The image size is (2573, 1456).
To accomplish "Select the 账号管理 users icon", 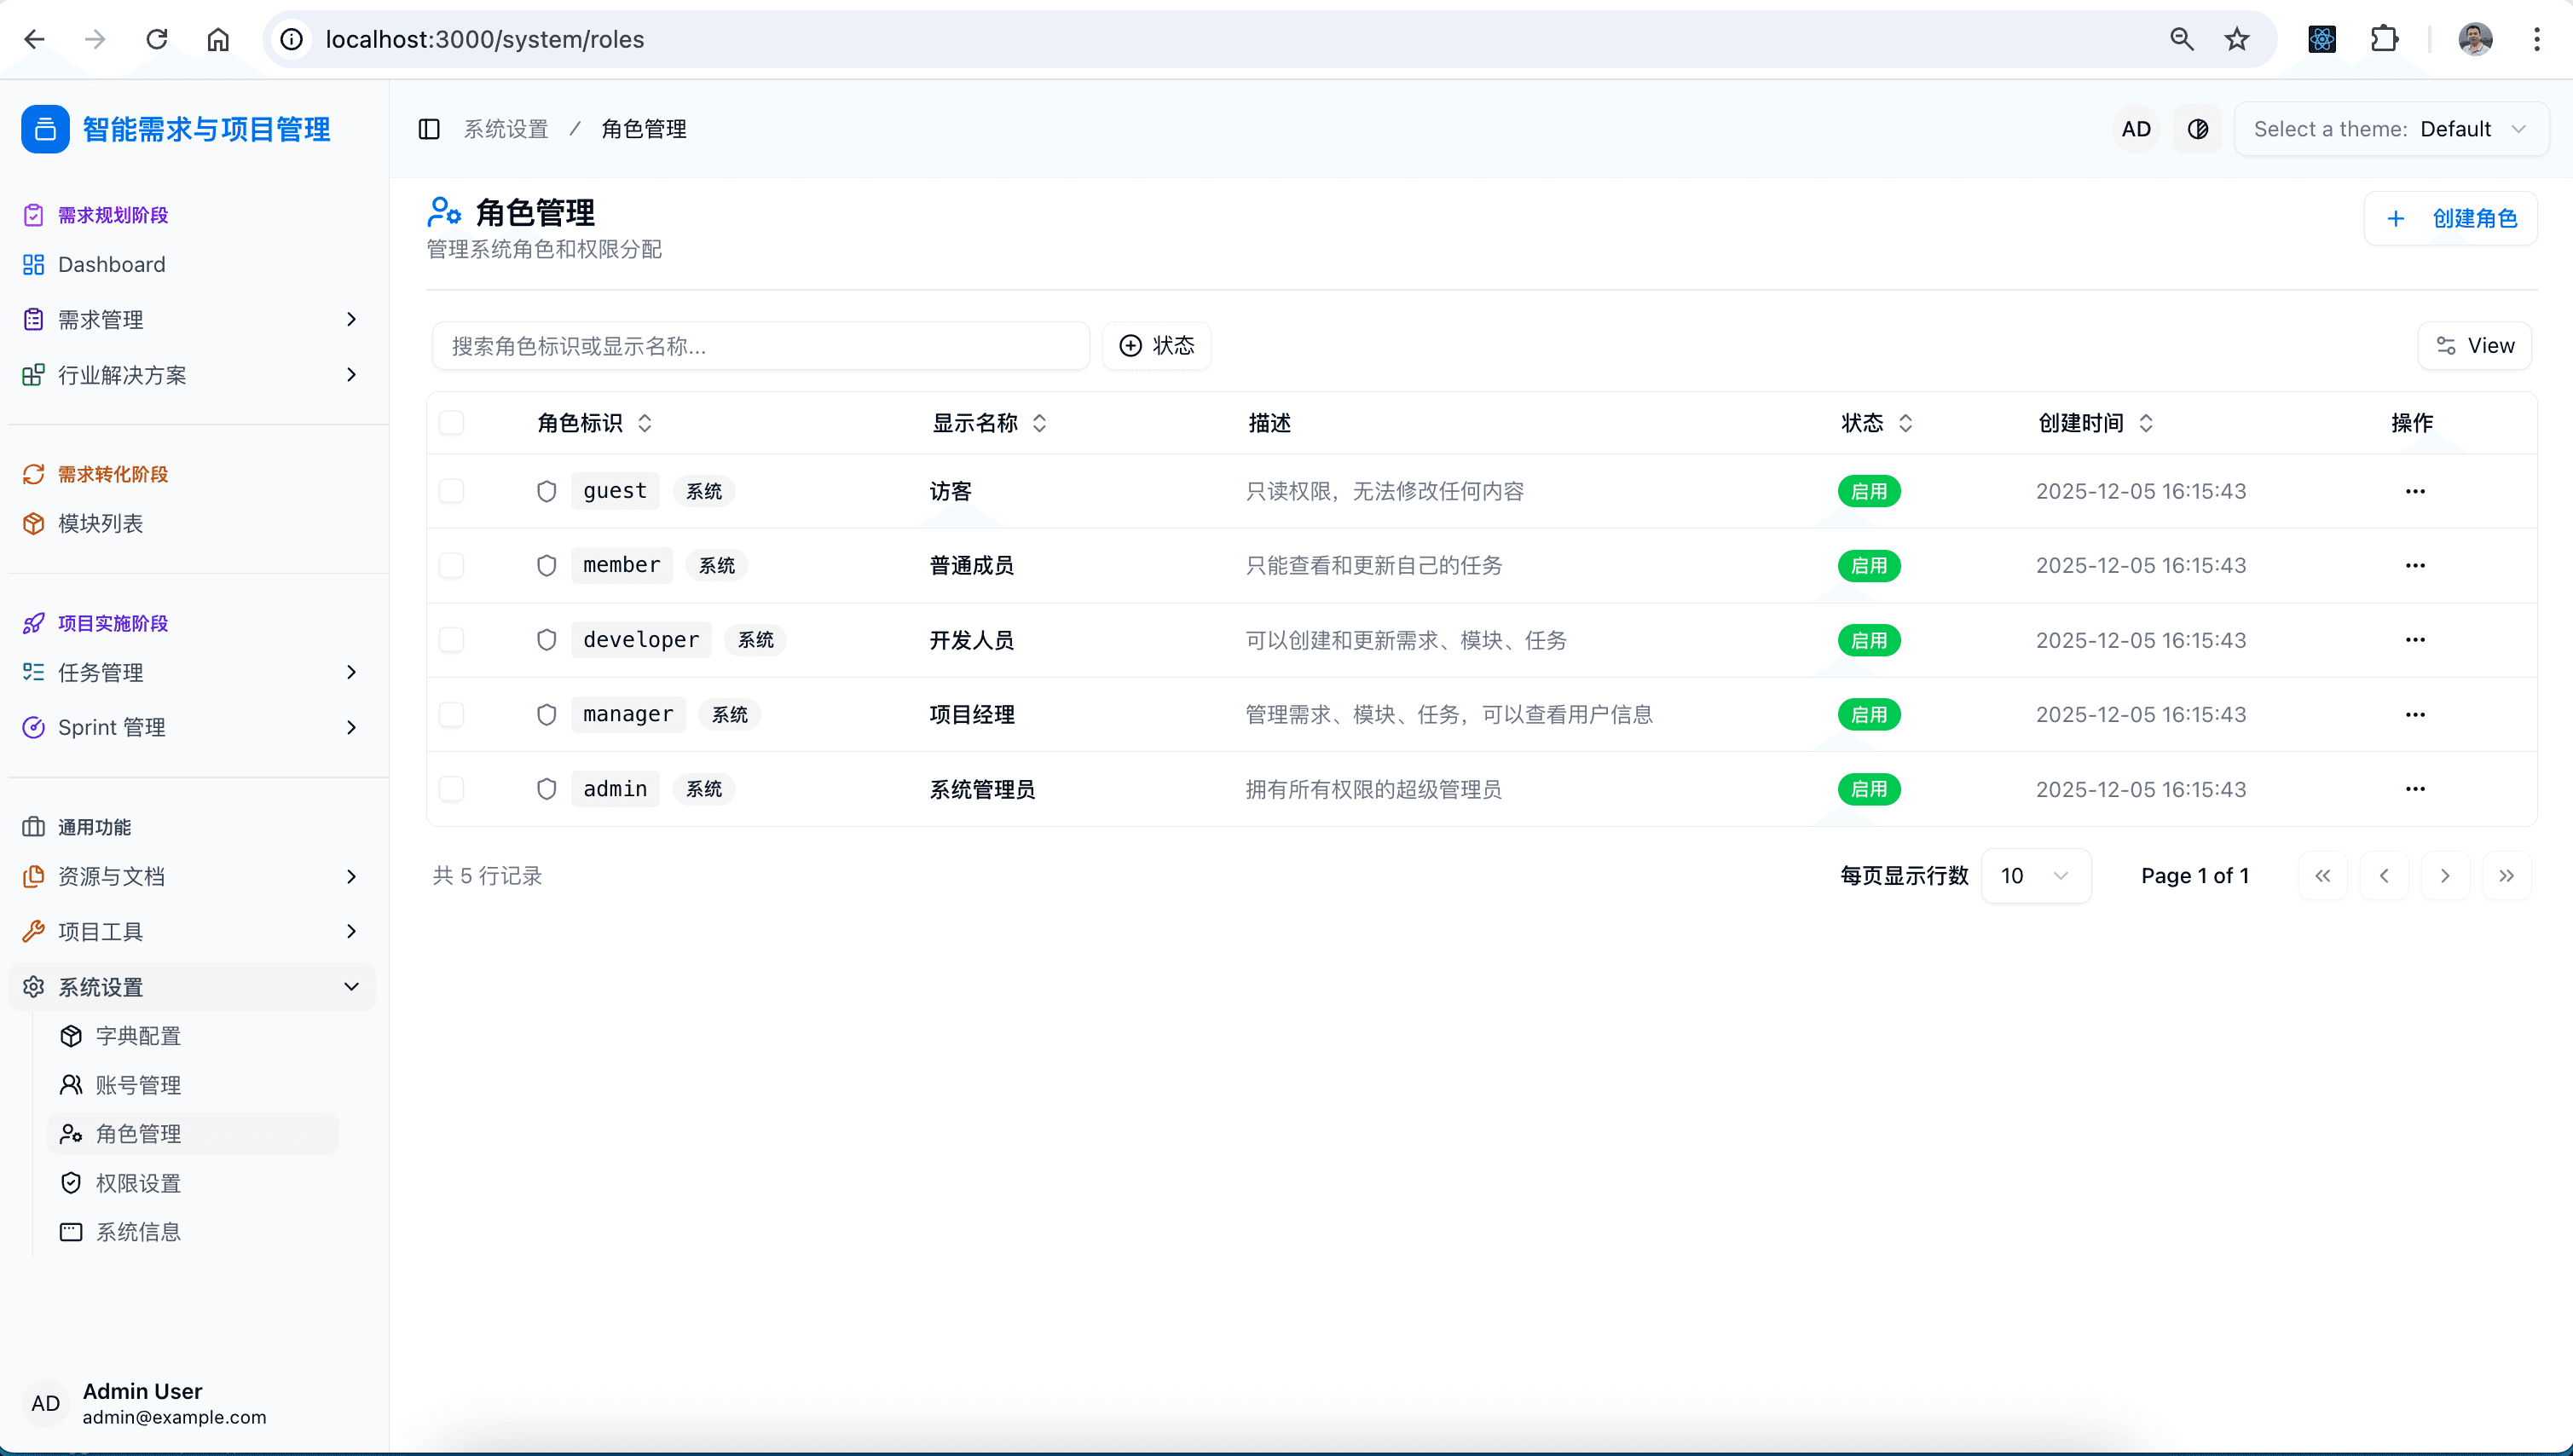I will point(70,1084).
